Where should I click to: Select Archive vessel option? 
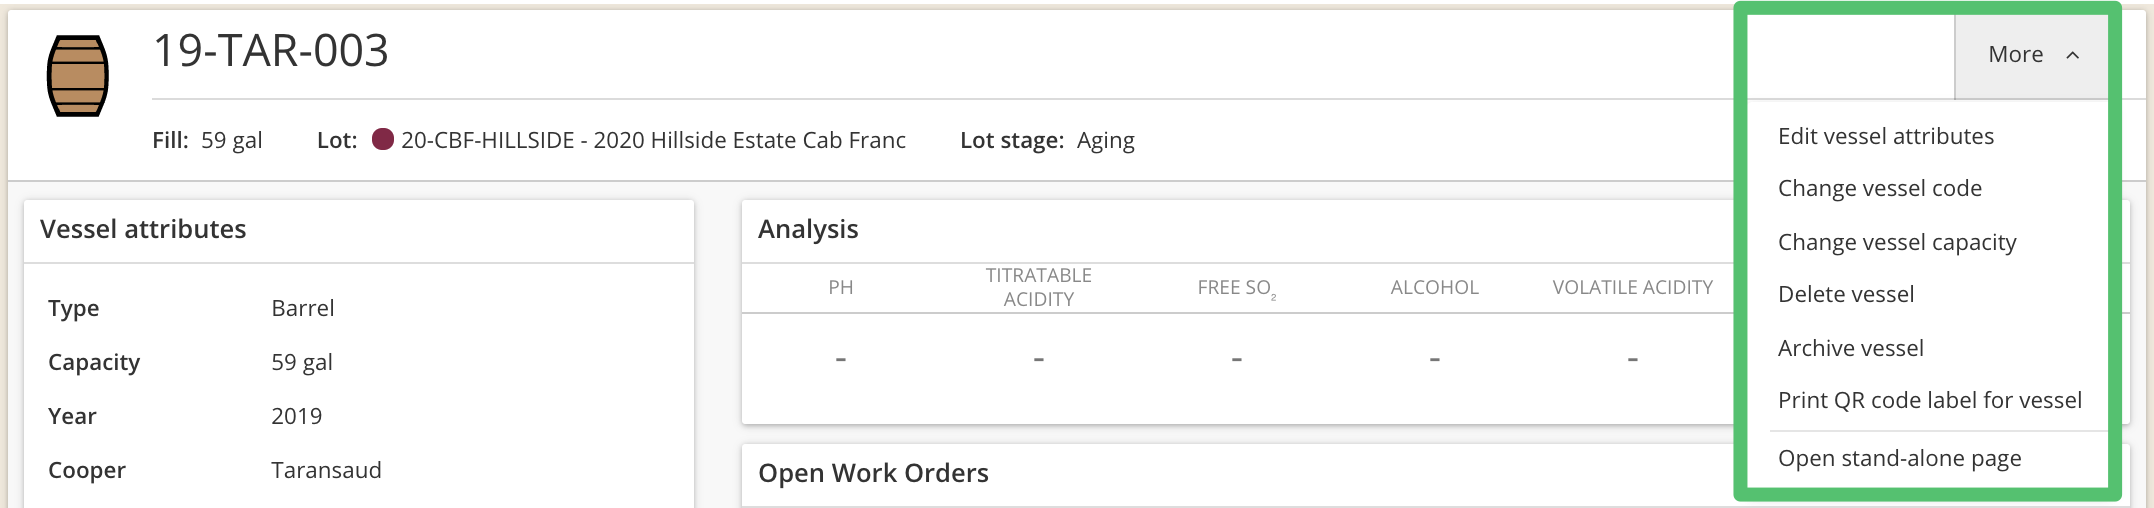1851,348
